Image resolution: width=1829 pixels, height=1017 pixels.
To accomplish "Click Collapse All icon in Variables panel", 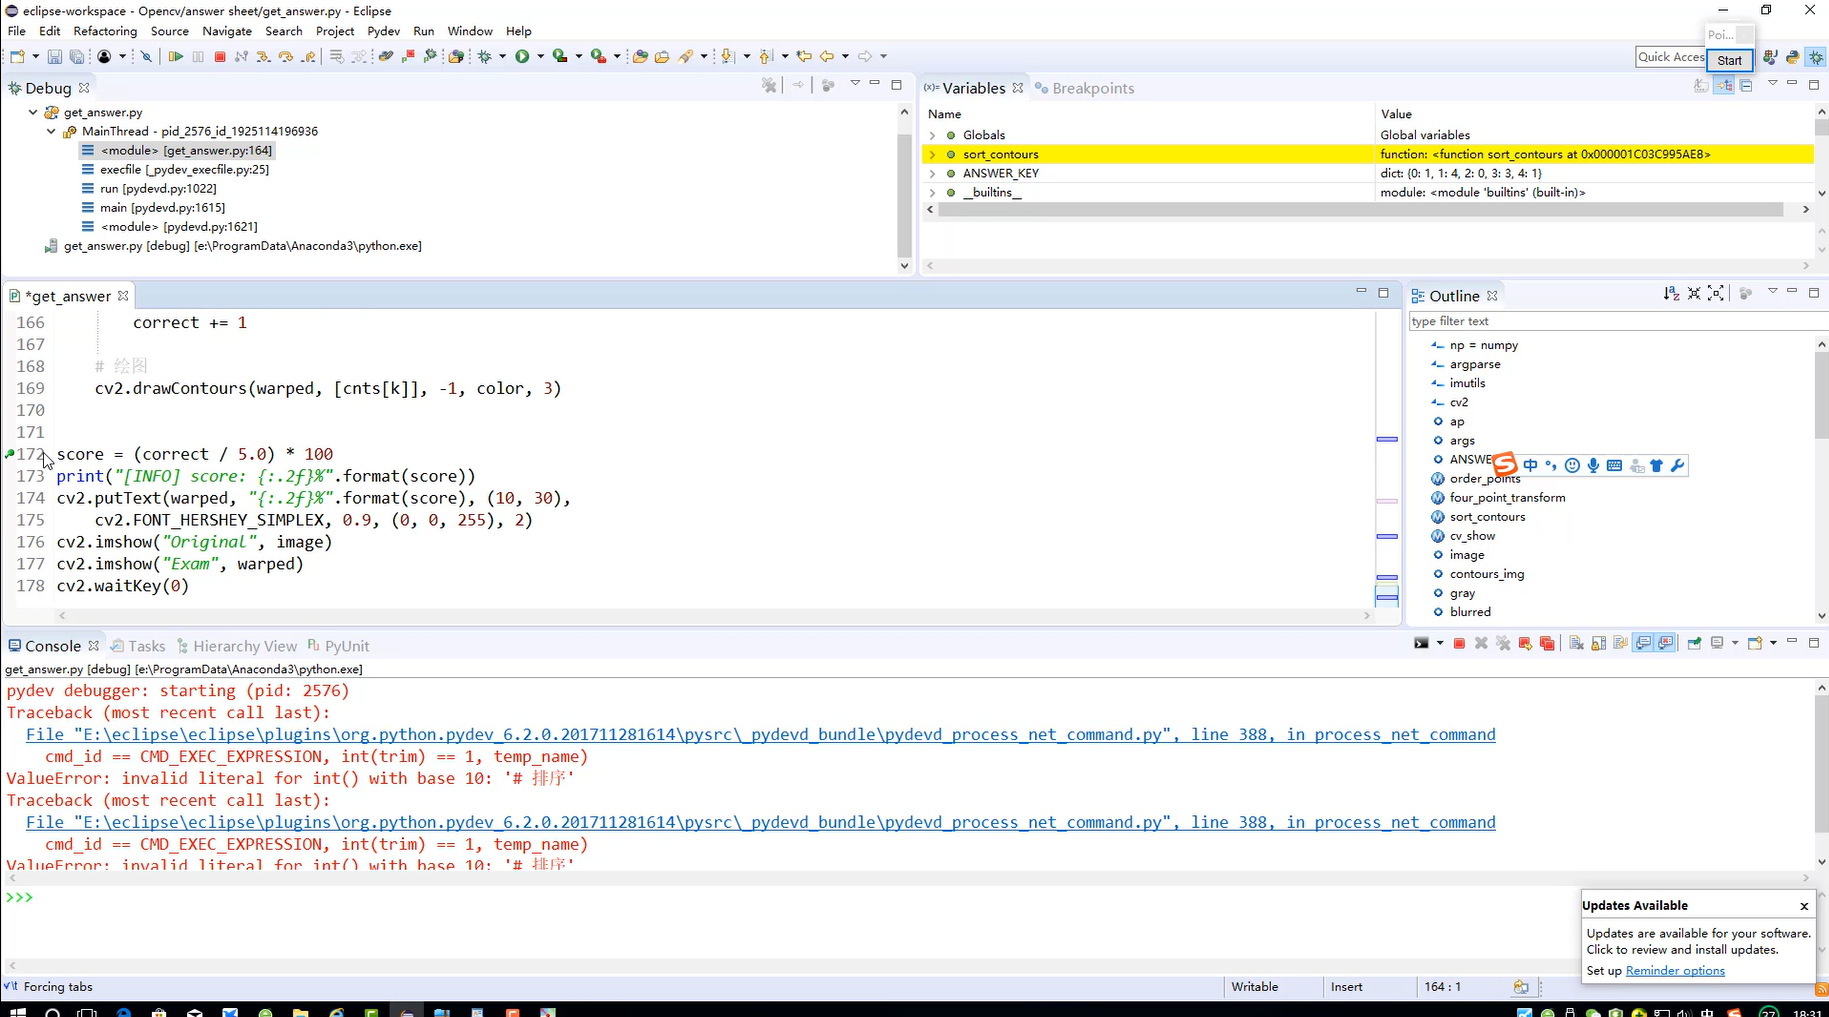I will pyautogui.click(x=1746, y=86).
